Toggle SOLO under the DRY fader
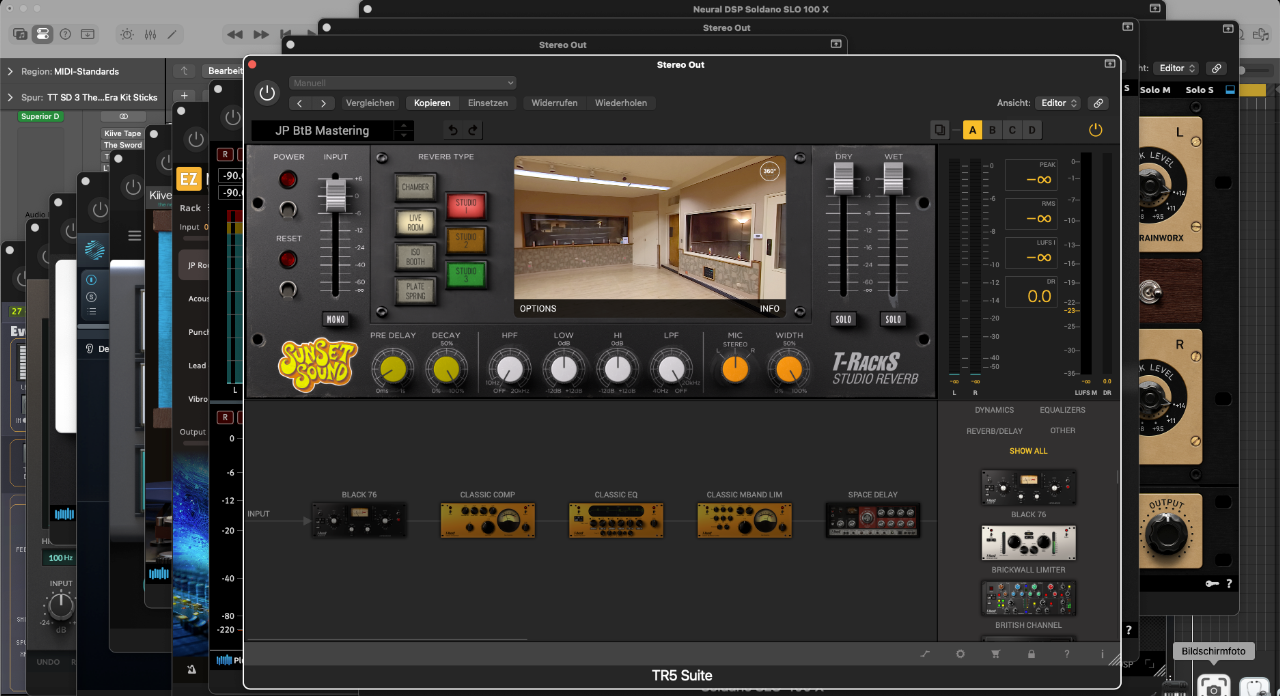 (x=843, y=320)
